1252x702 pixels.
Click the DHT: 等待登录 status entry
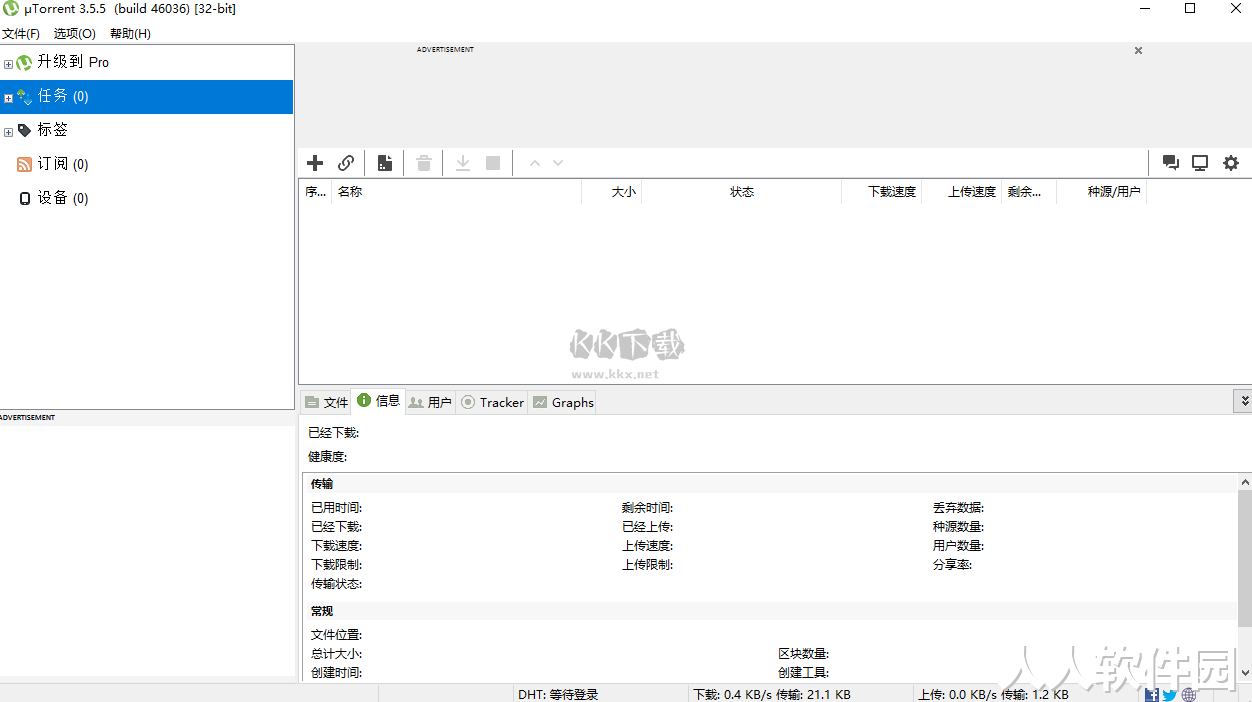pyautogui.click(x=558, y=694)
